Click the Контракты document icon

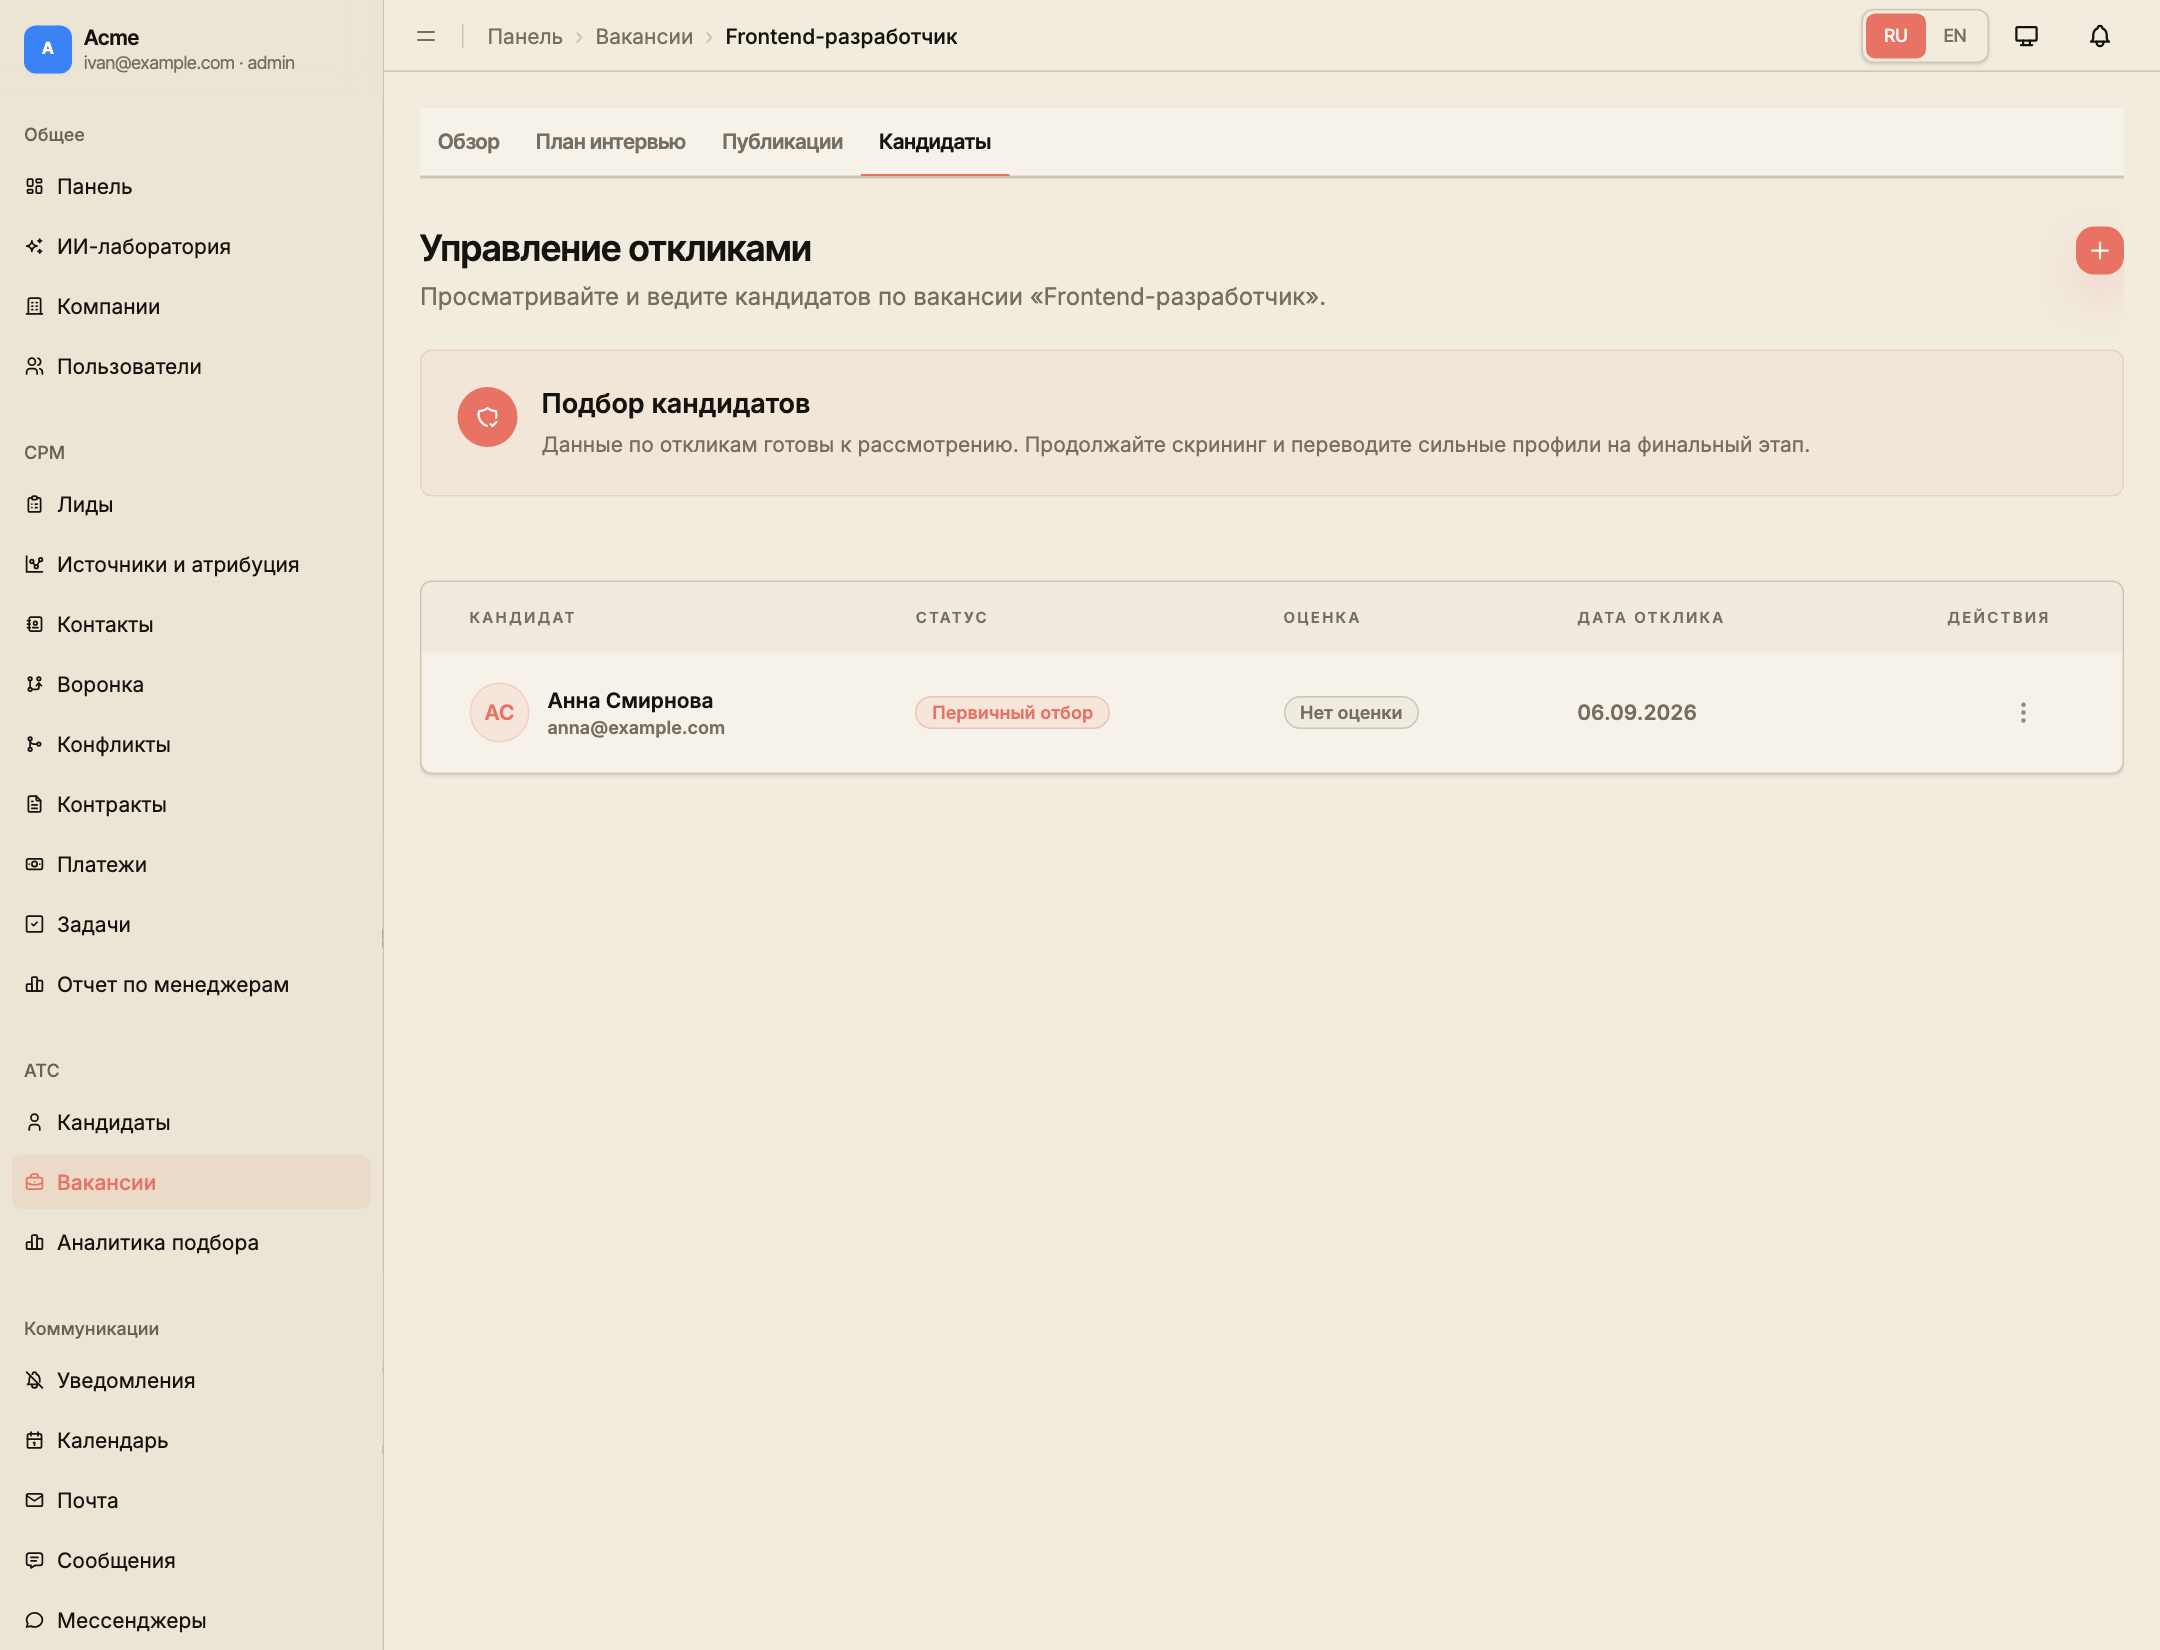(35, 804)
